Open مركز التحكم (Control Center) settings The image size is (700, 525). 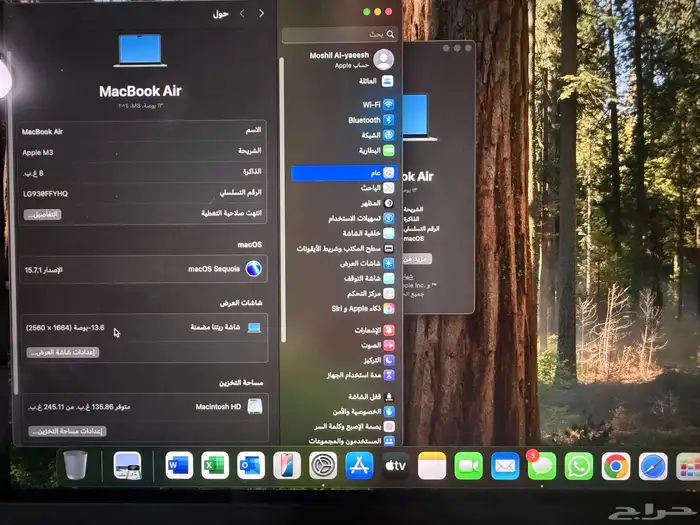363,294
